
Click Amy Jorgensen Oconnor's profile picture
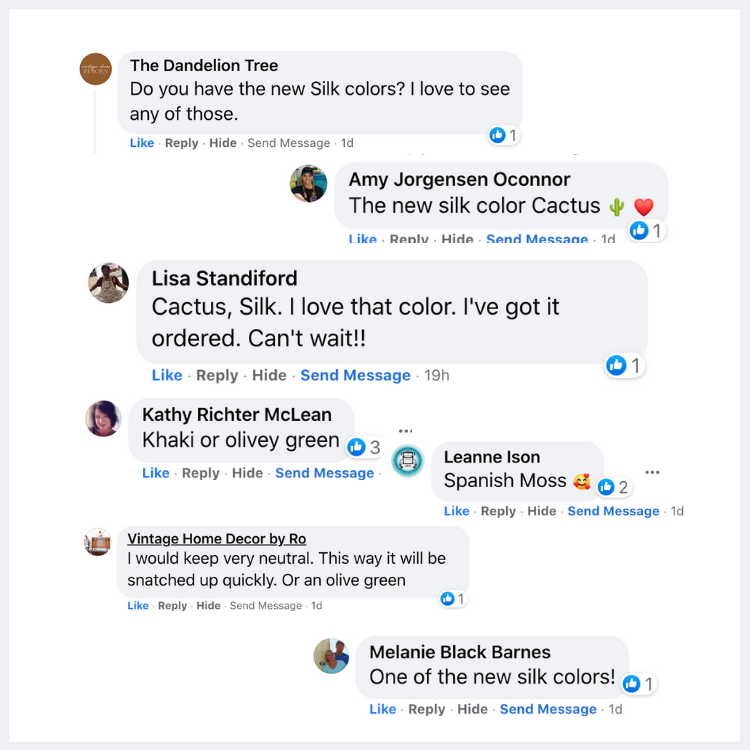[x=309, y=183]
